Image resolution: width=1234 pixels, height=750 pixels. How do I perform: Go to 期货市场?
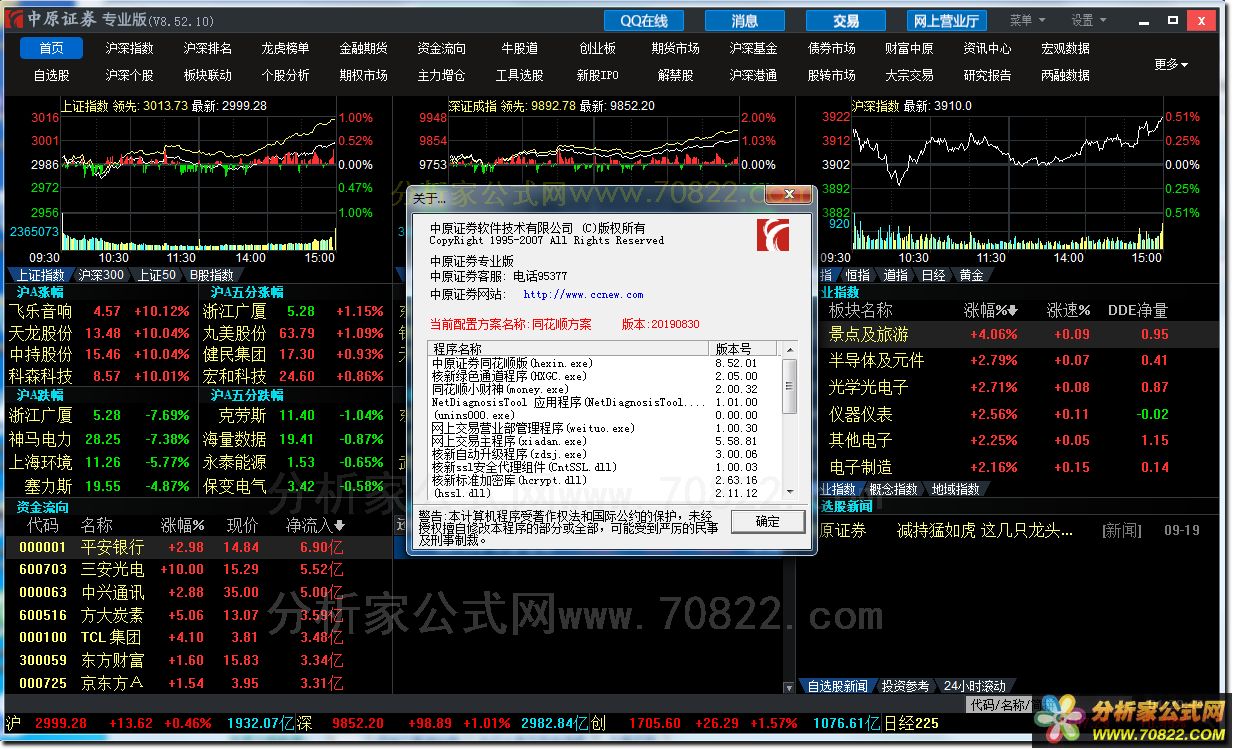coord(676,48)
